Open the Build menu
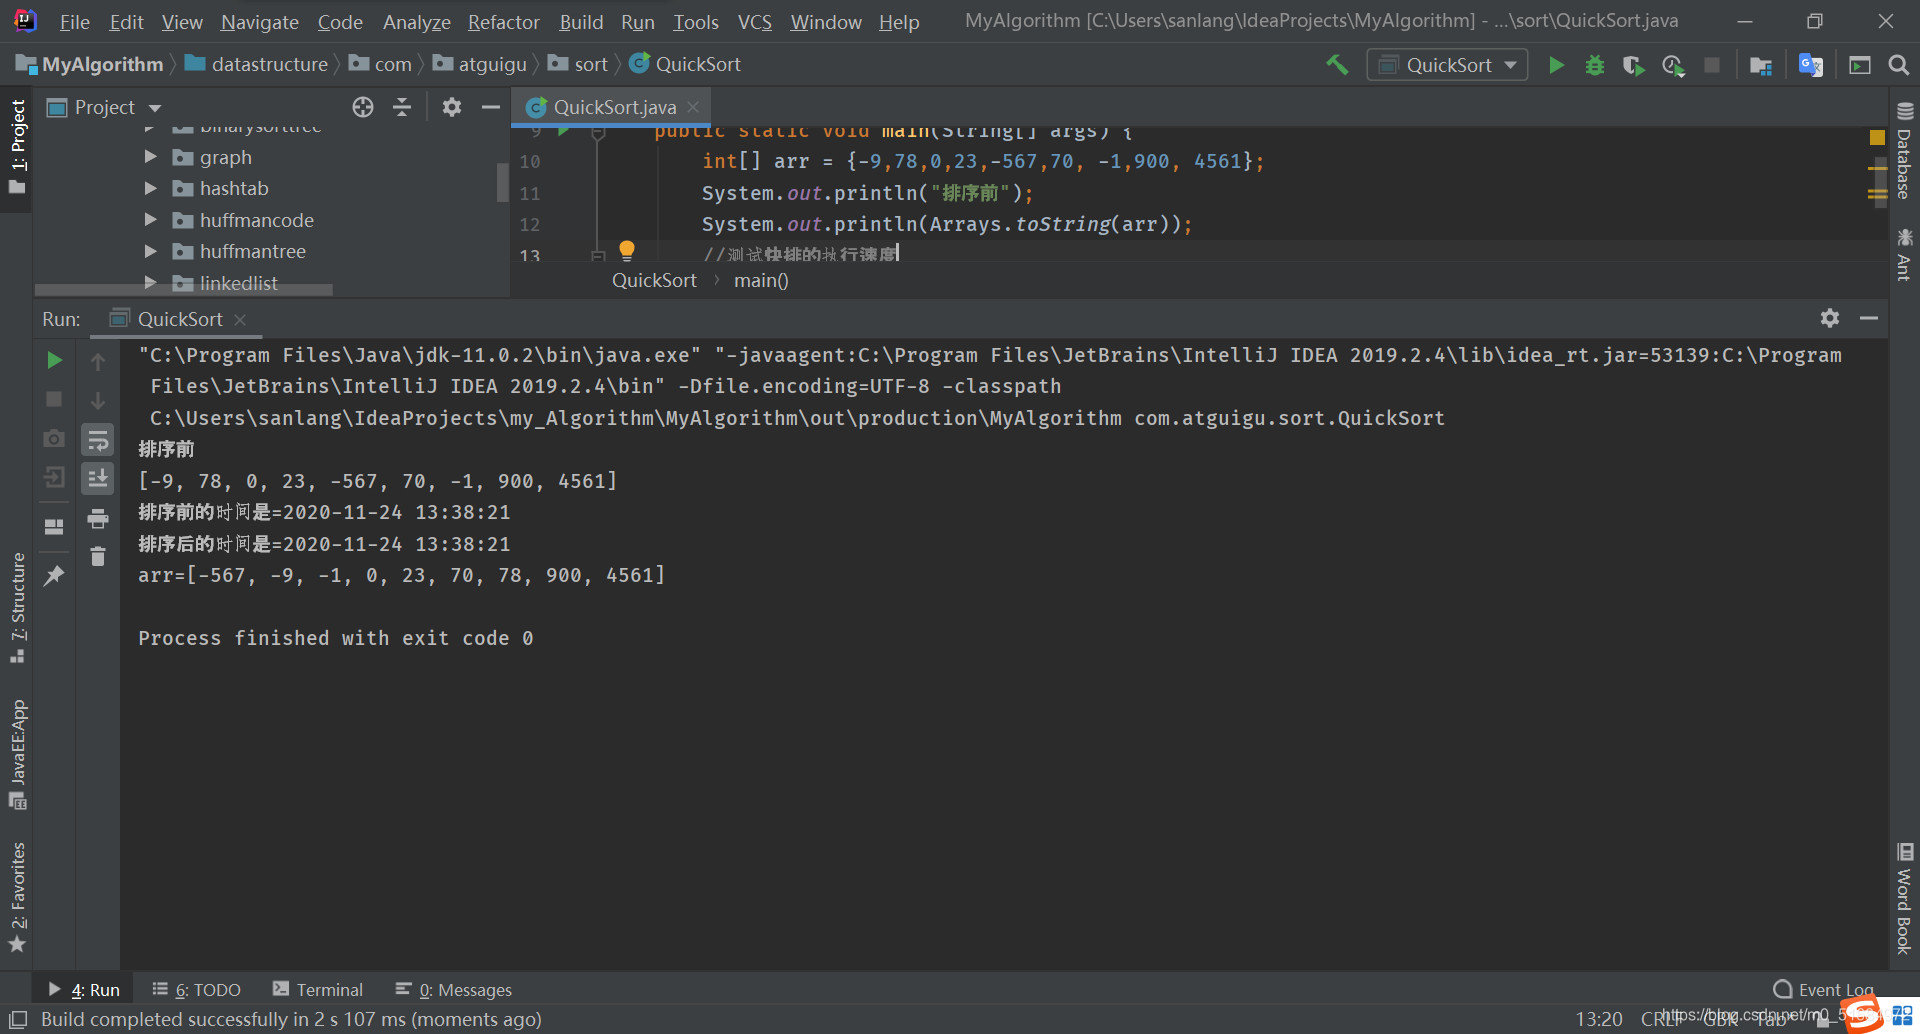 (x=581, y=22)
